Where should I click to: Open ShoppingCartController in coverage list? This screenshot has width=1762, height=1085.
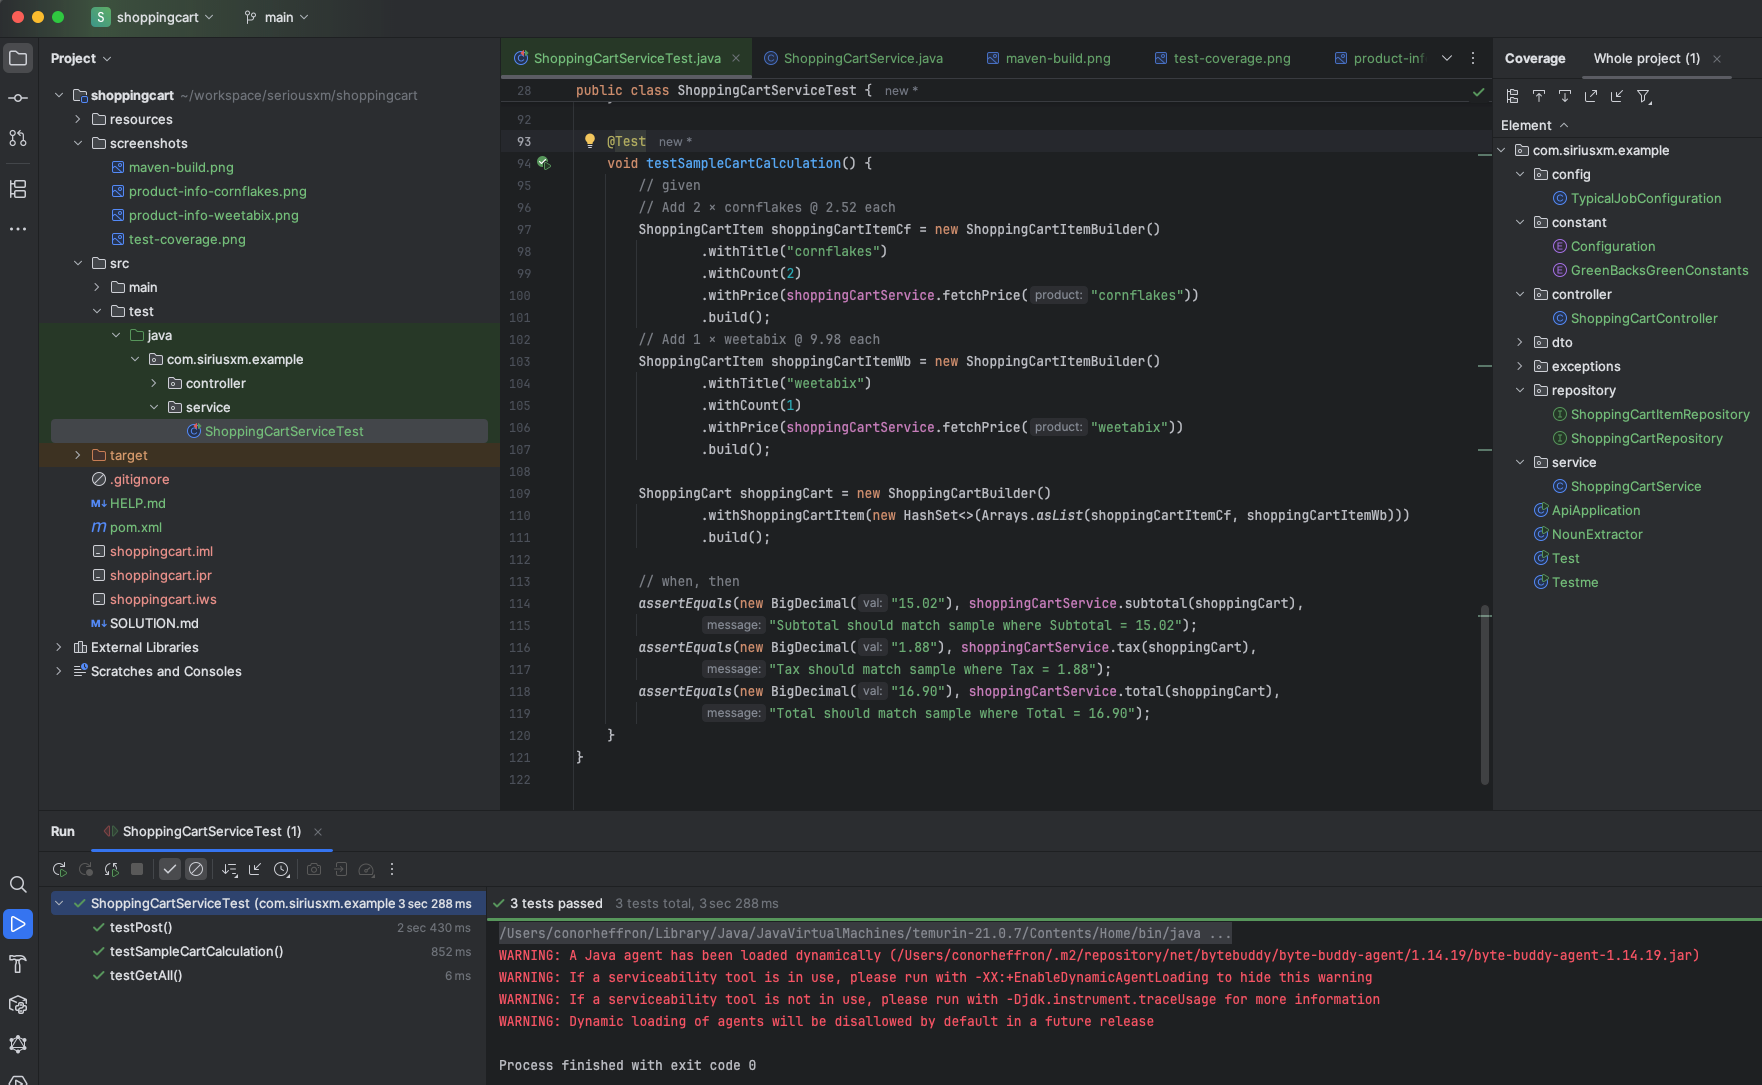pyautogui.click(x=1643, y=318)
